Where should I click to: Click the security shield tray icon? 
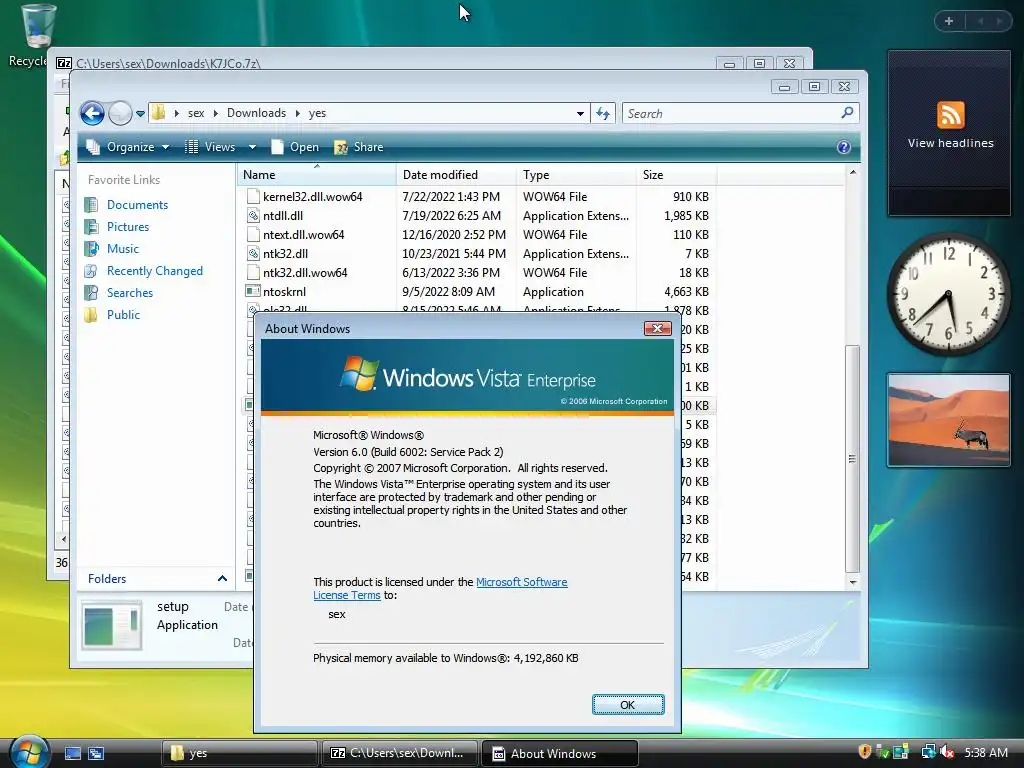tap(865, 752)
